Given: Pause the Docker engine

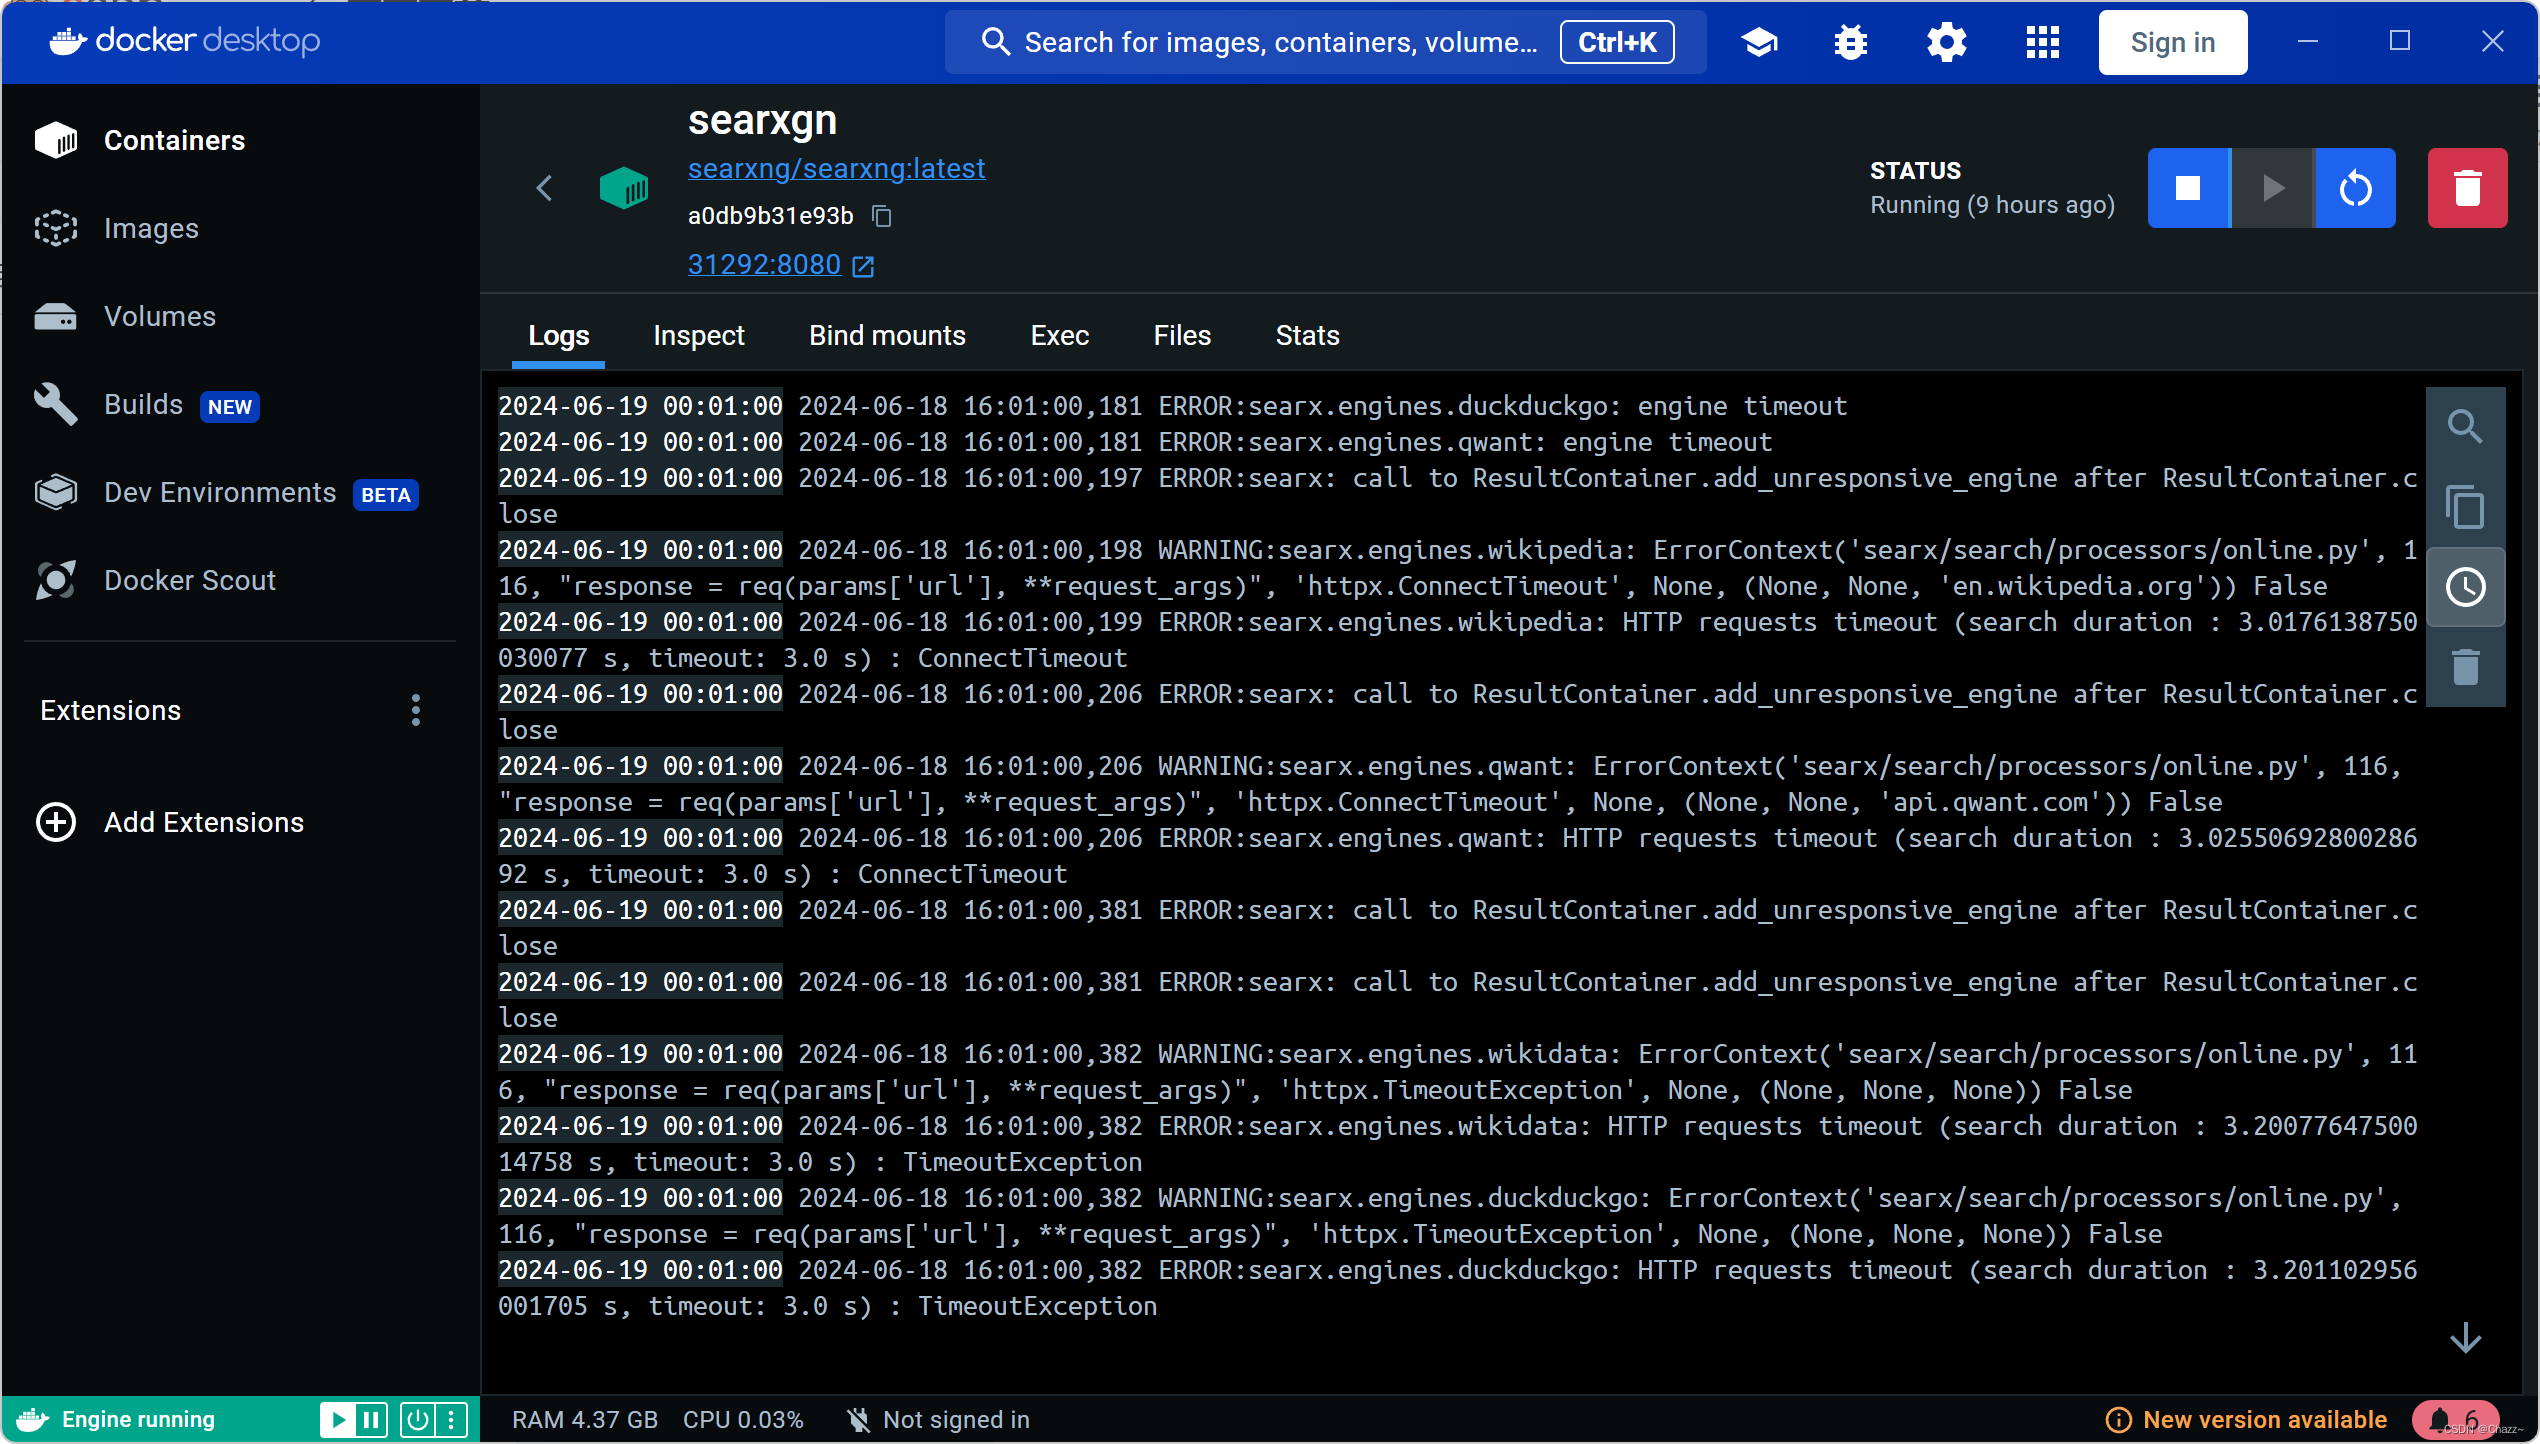Looking at the screenshot, I should coord(371,1419).
